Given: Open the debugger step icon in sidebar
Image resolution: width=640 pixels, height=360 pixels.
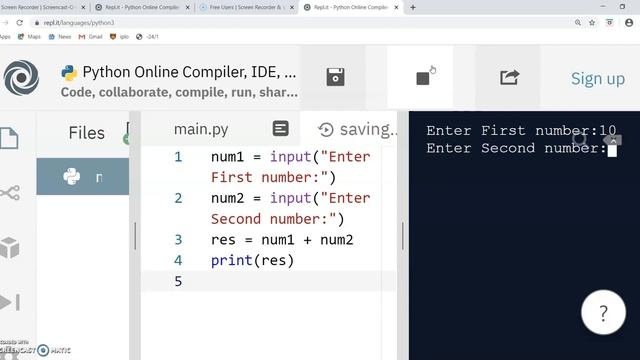Looking at the screenshot, I should 10,302.
